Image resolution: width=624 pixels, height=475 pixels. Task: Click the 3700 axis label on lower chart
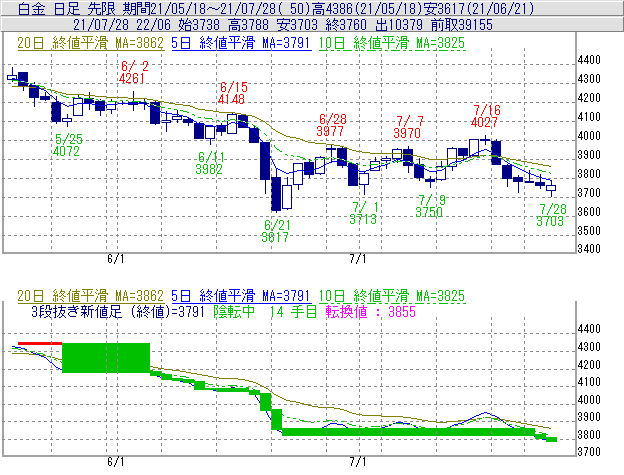[x=589, y=452]
